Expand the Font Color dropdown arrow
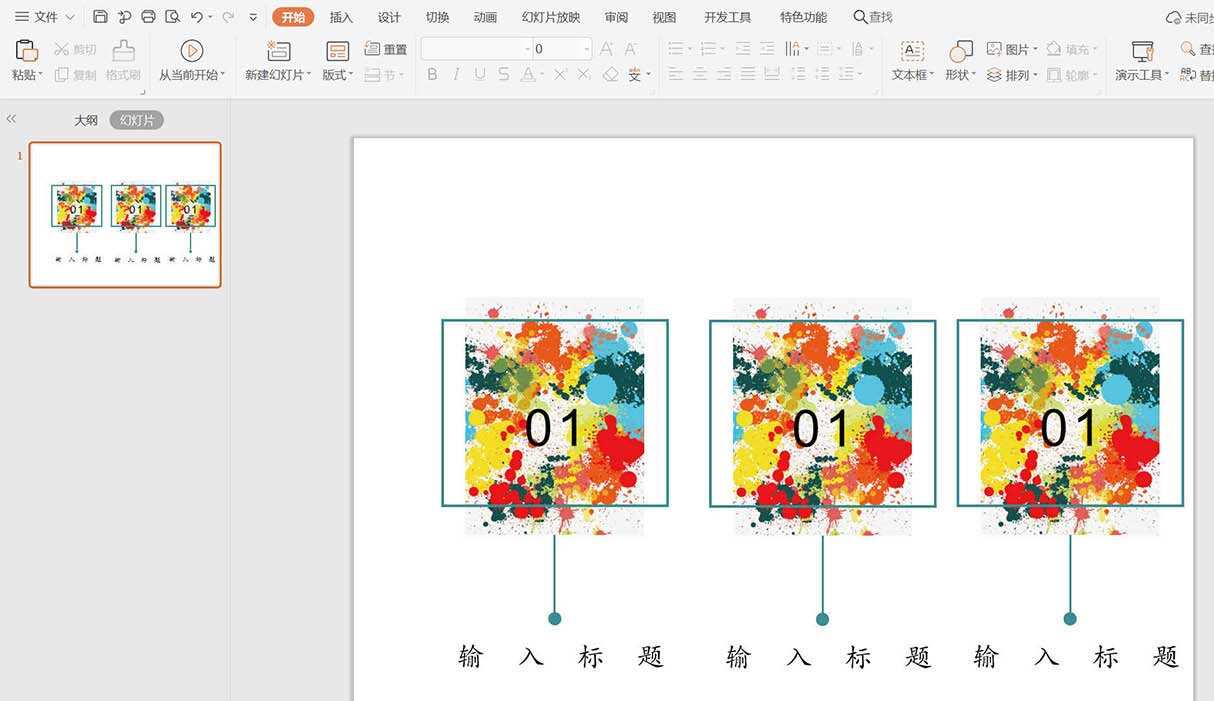Screen dimensions: 1214x701 [x=543, y=75]
